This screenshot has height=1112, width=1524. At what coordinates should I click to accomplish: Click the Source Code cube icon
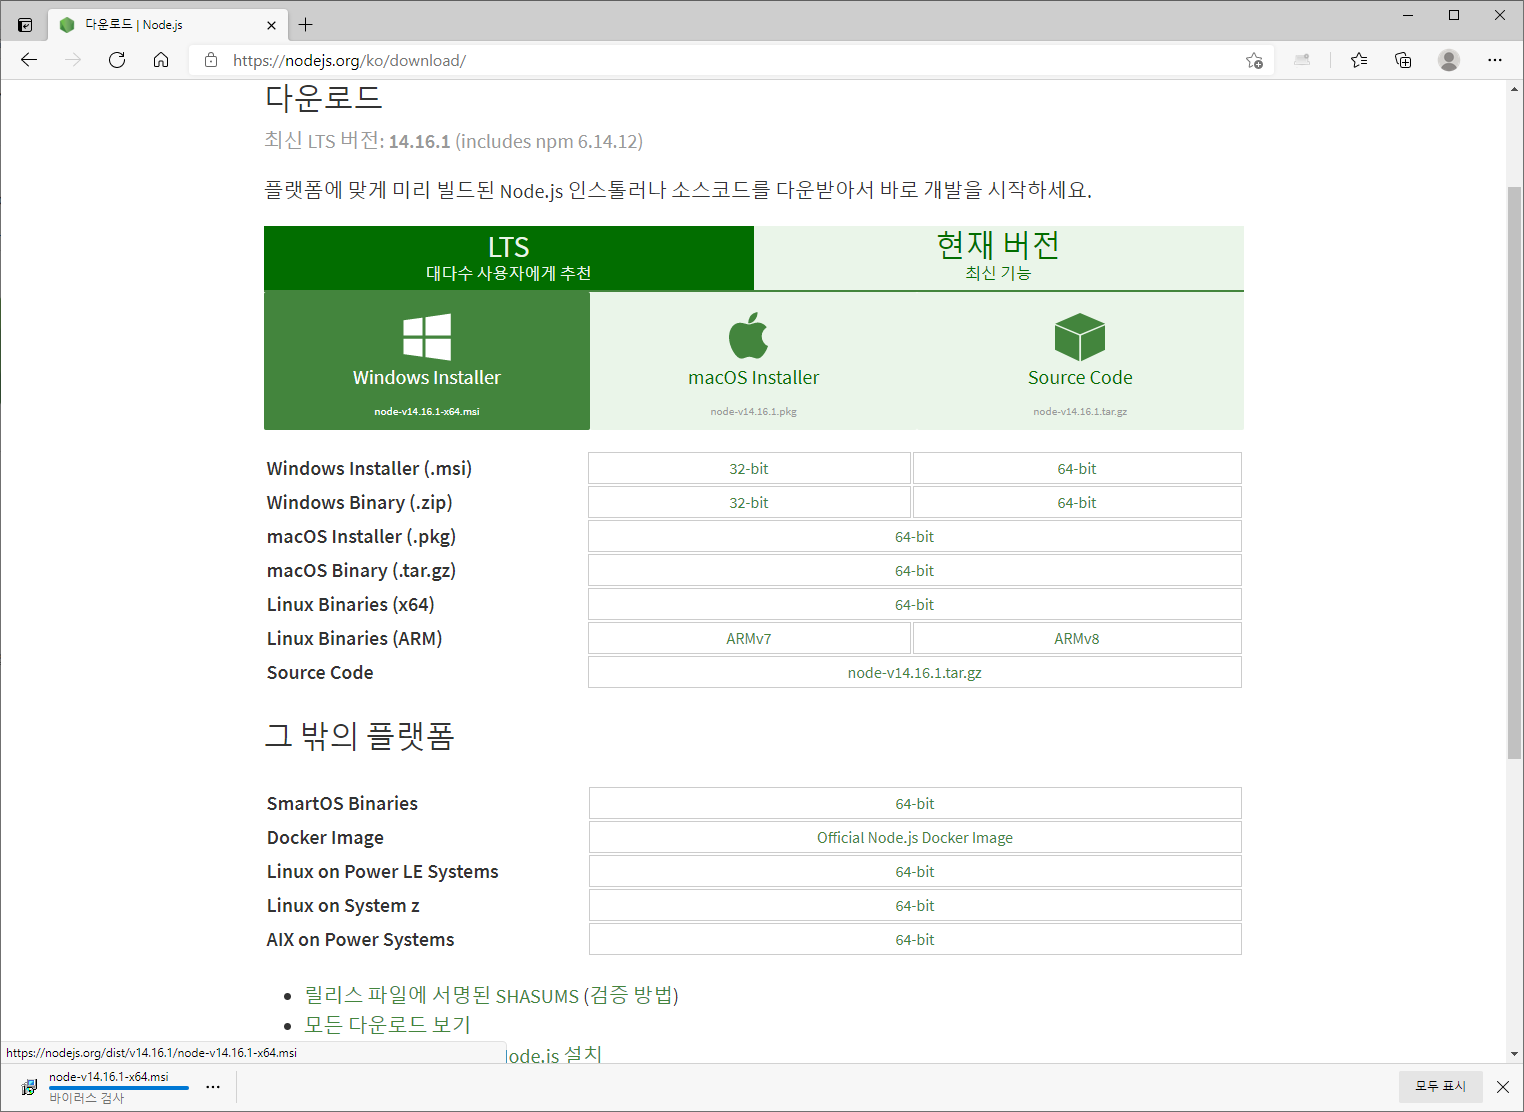[x=1080, y=337]
